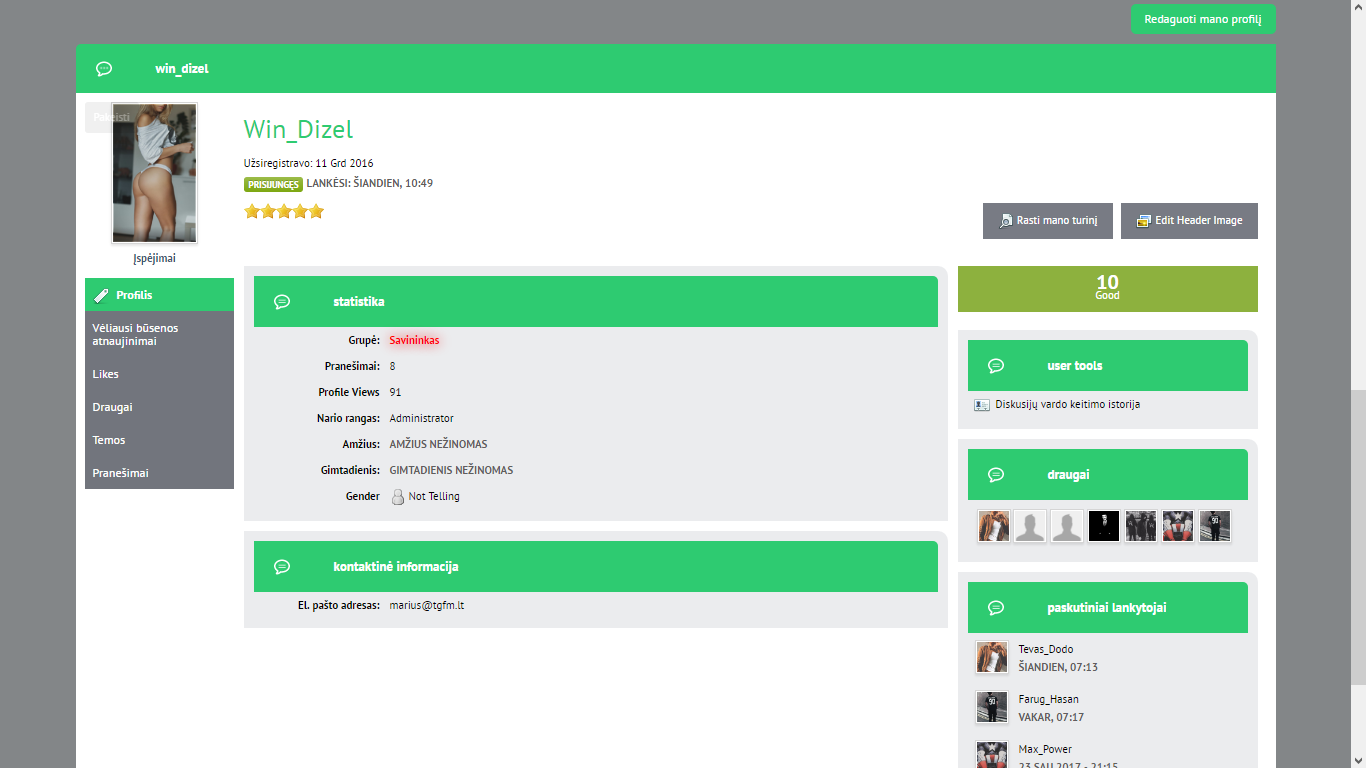Click the Rasti mano turinį button
The width and height of the screenshot is (1366, 768).
click(x=1047, y=221)
